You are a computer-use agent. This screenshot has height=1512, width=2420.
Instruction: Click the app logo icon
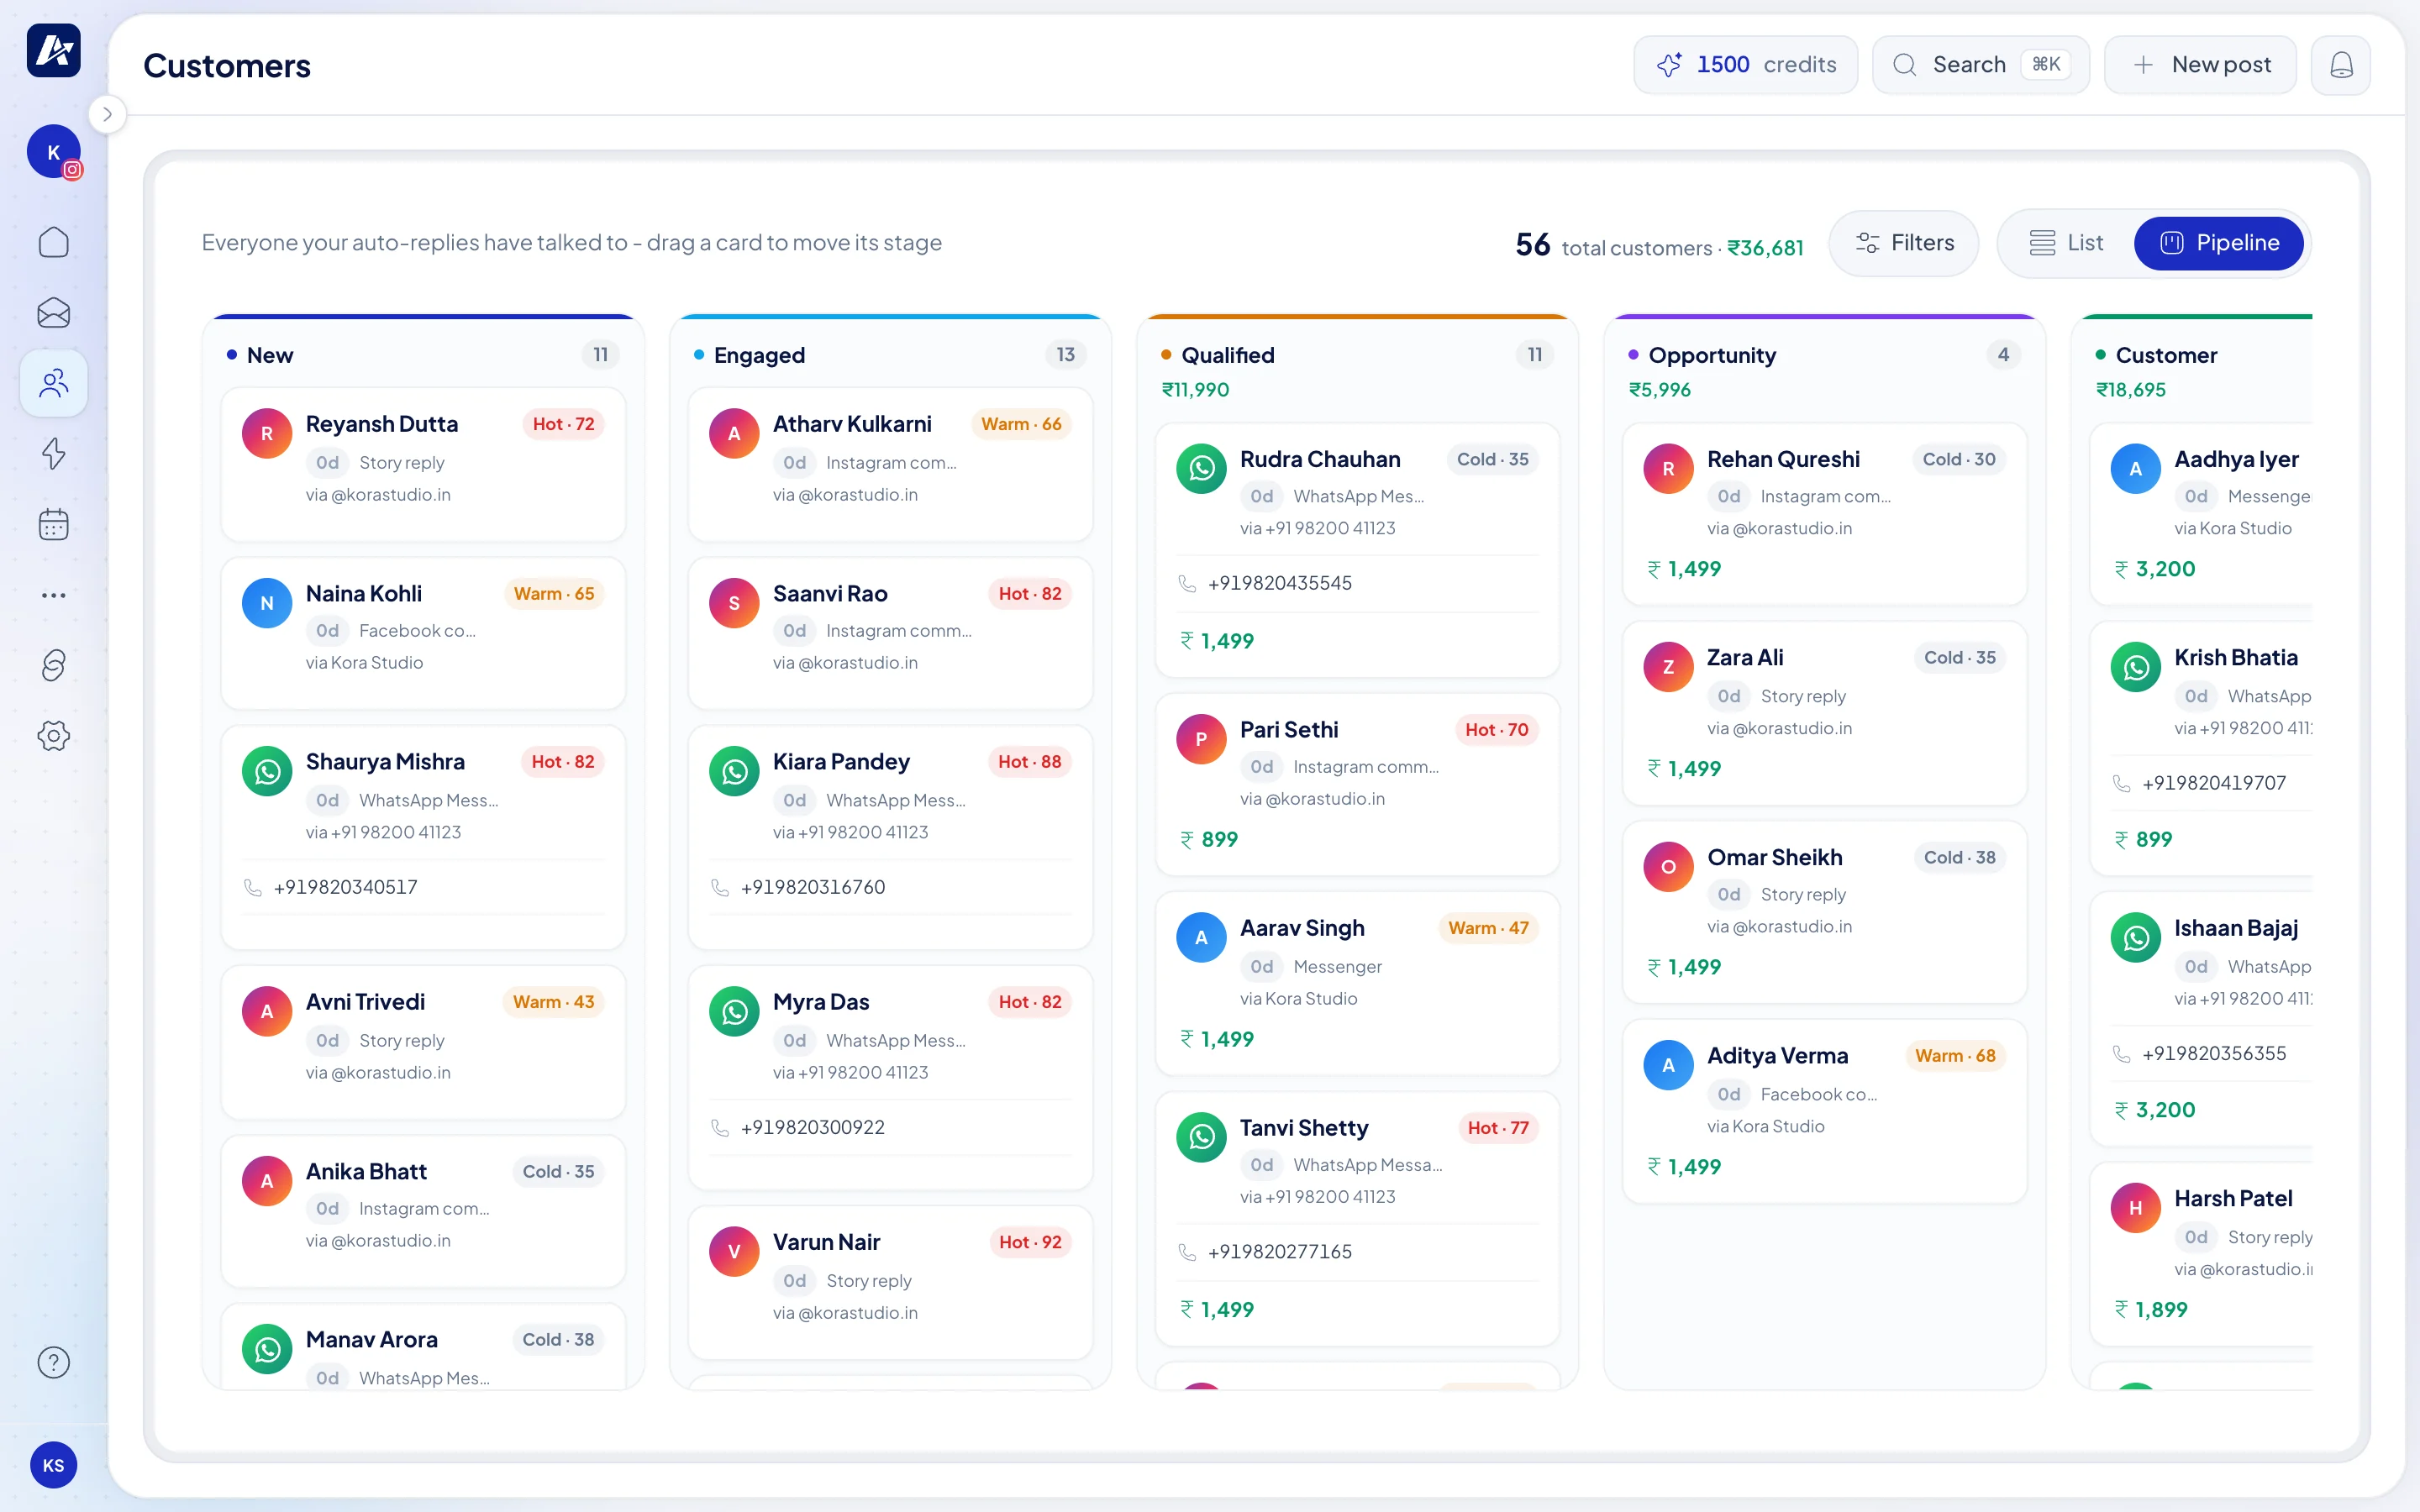pyautogui.click(x=53, y=50)
